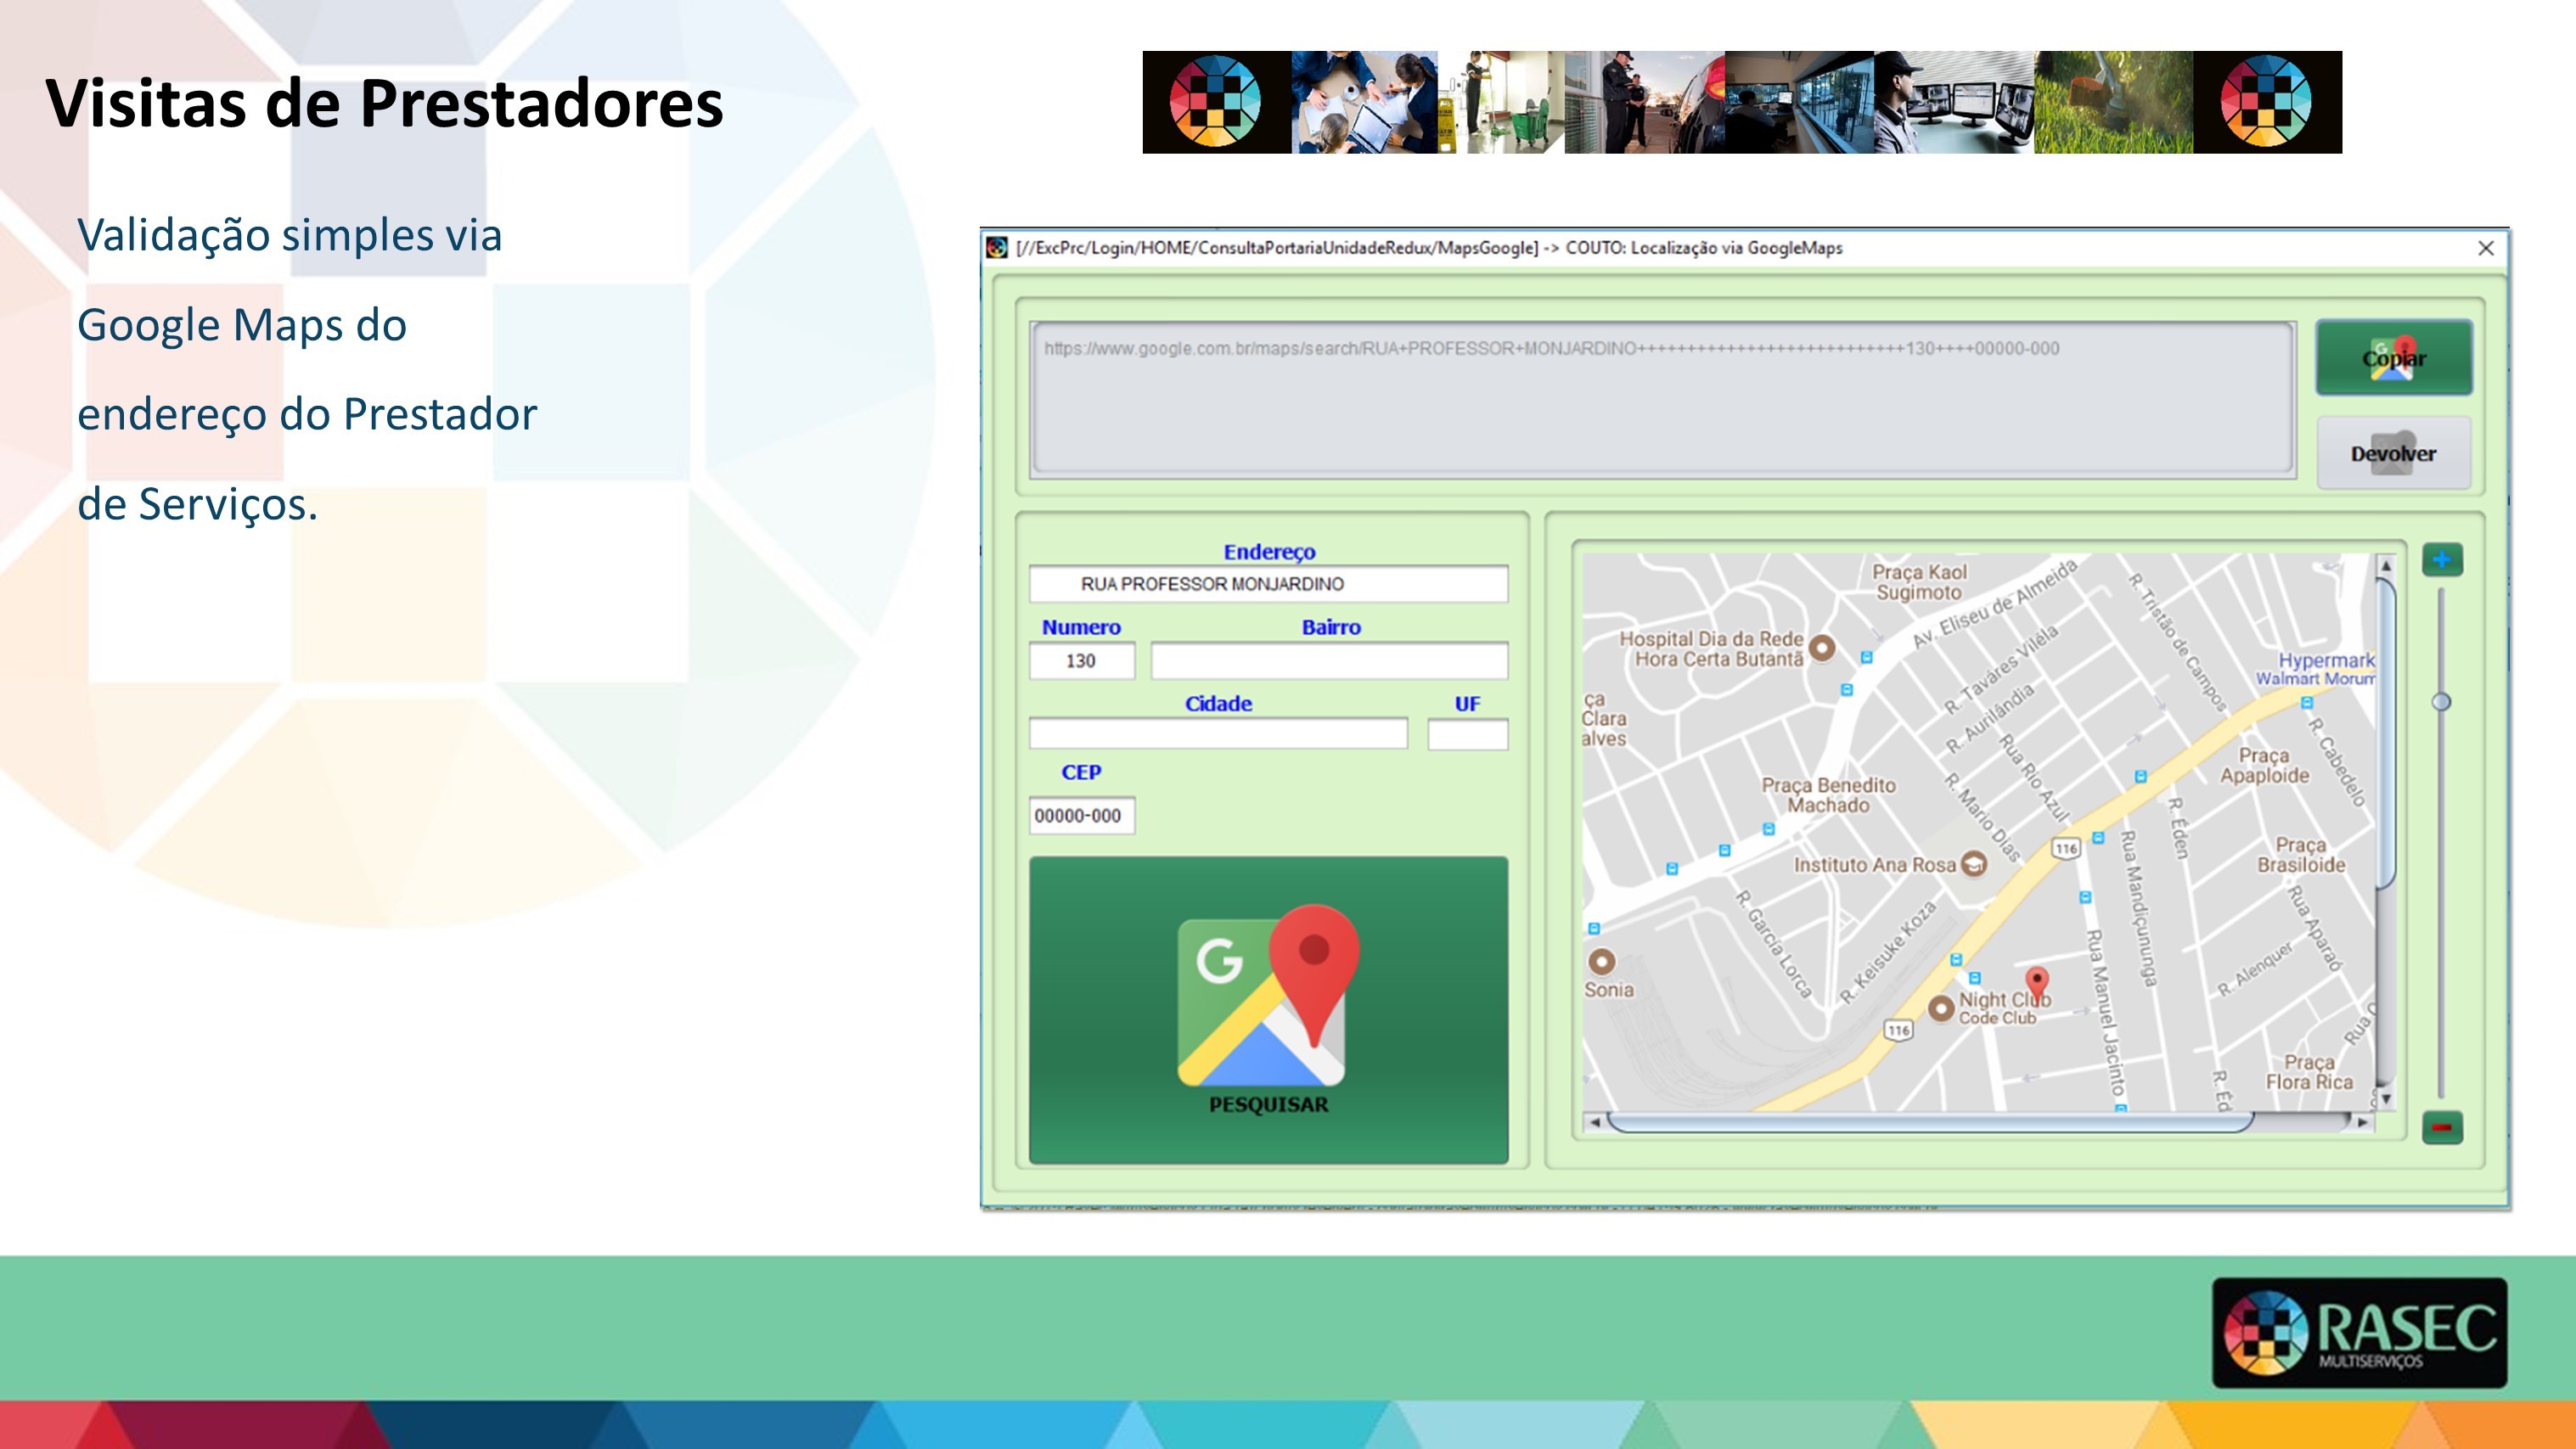Image resolution: width=2576 pixels, height=1449 pixels.
Task: Click the green plus zoom-in icon
Action: pyautogui.click(x=2441, y=560)
